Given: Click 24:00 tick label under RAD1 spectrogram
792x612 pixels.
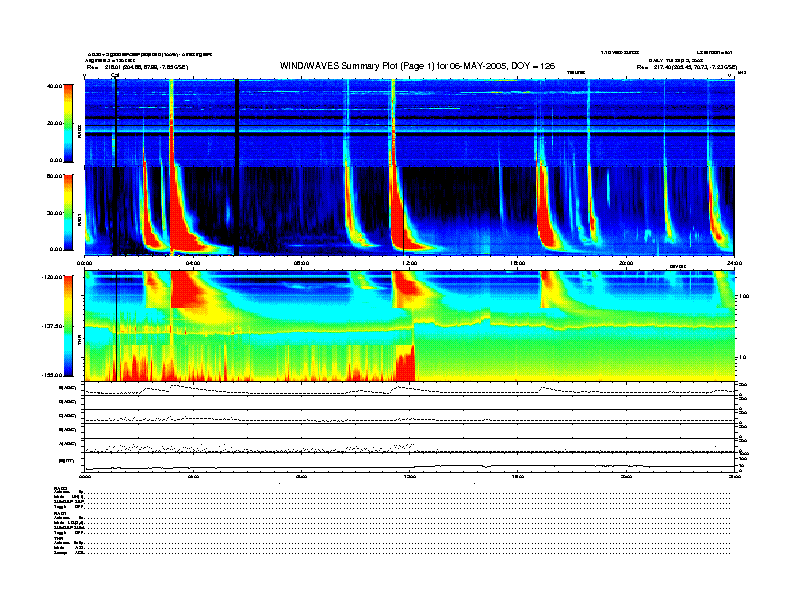Looking at the screenshot, I should (x=734, y=263).
